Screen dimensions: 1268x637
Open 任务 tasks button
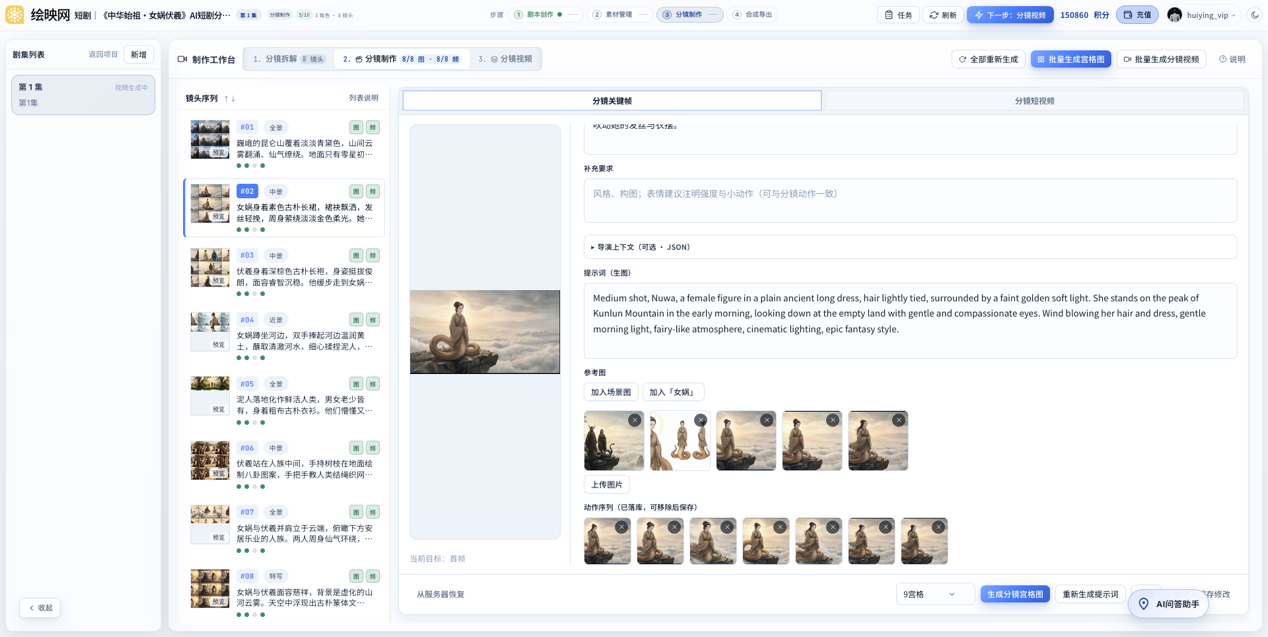pos(898,15)
